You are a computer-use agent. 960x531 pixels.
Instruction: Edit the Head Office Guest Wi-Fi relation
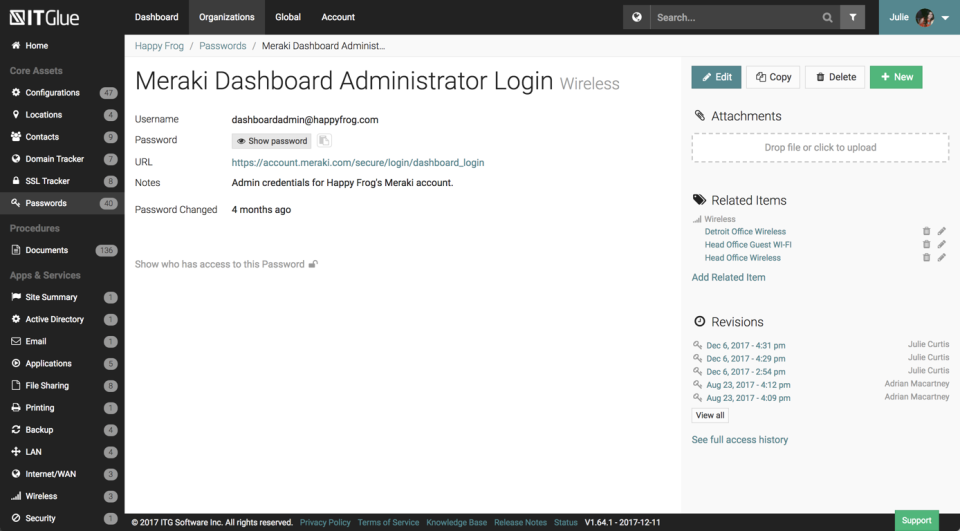coord(941,245)
